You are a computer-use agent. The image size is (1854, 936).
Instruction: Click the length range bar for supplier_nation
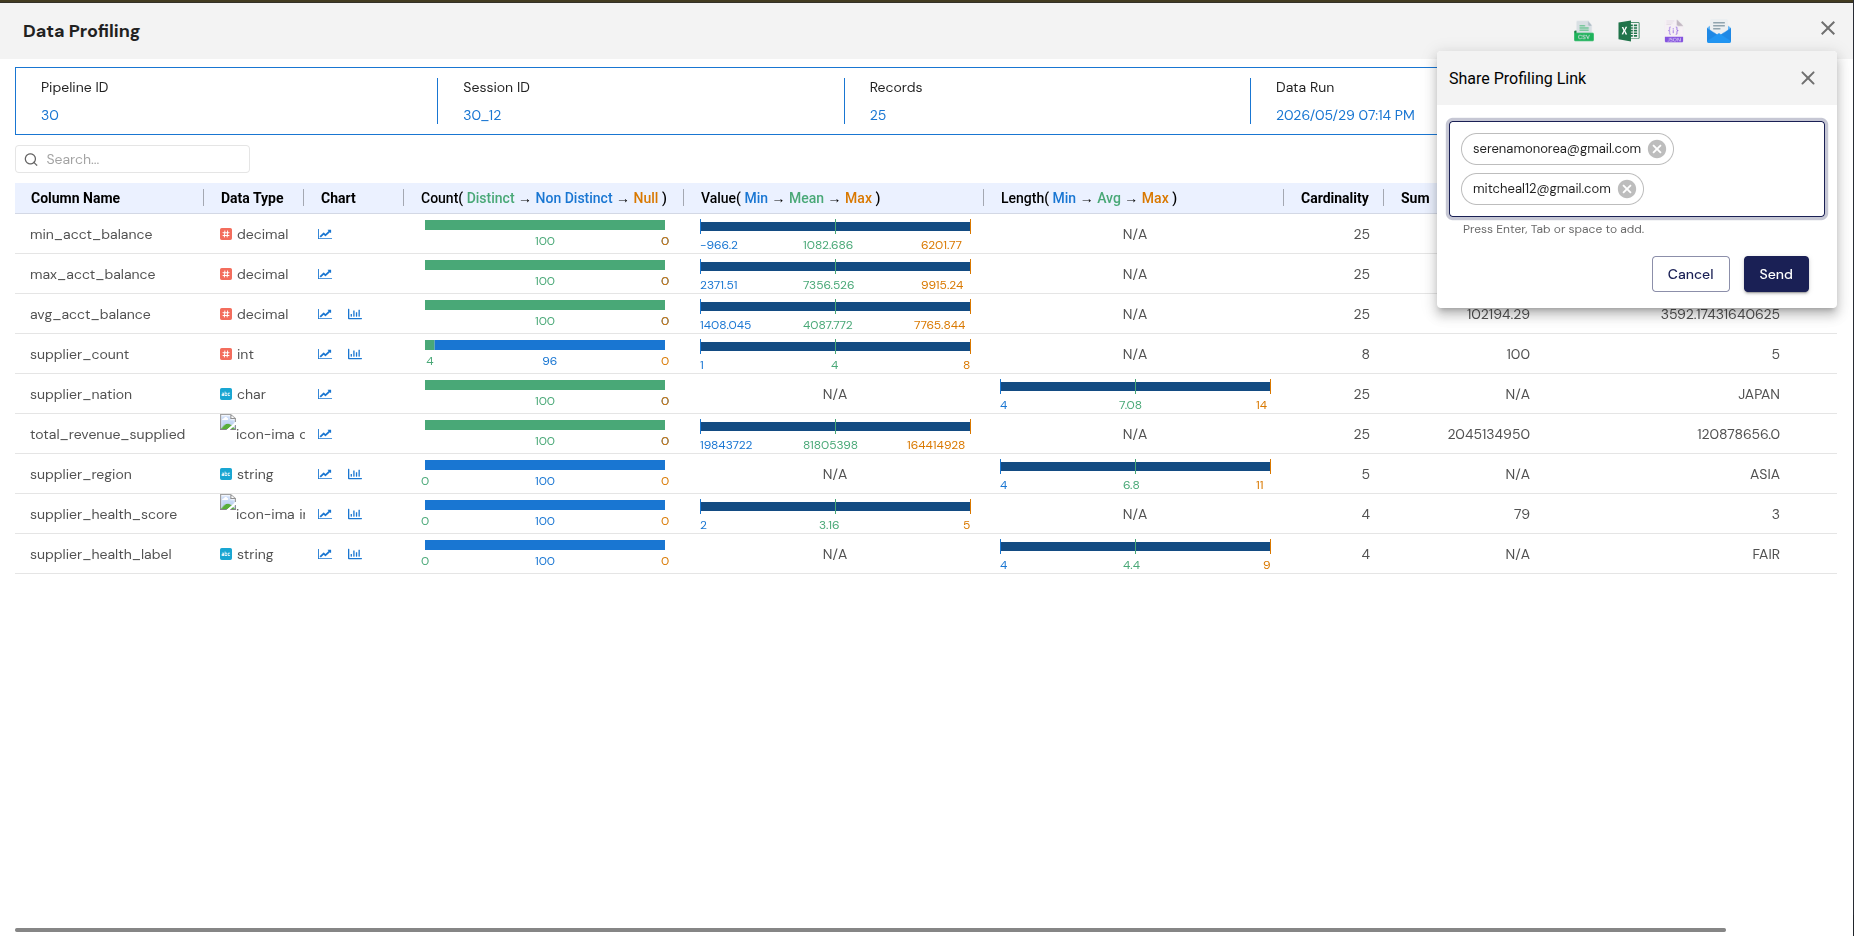tap(1135, 386)
